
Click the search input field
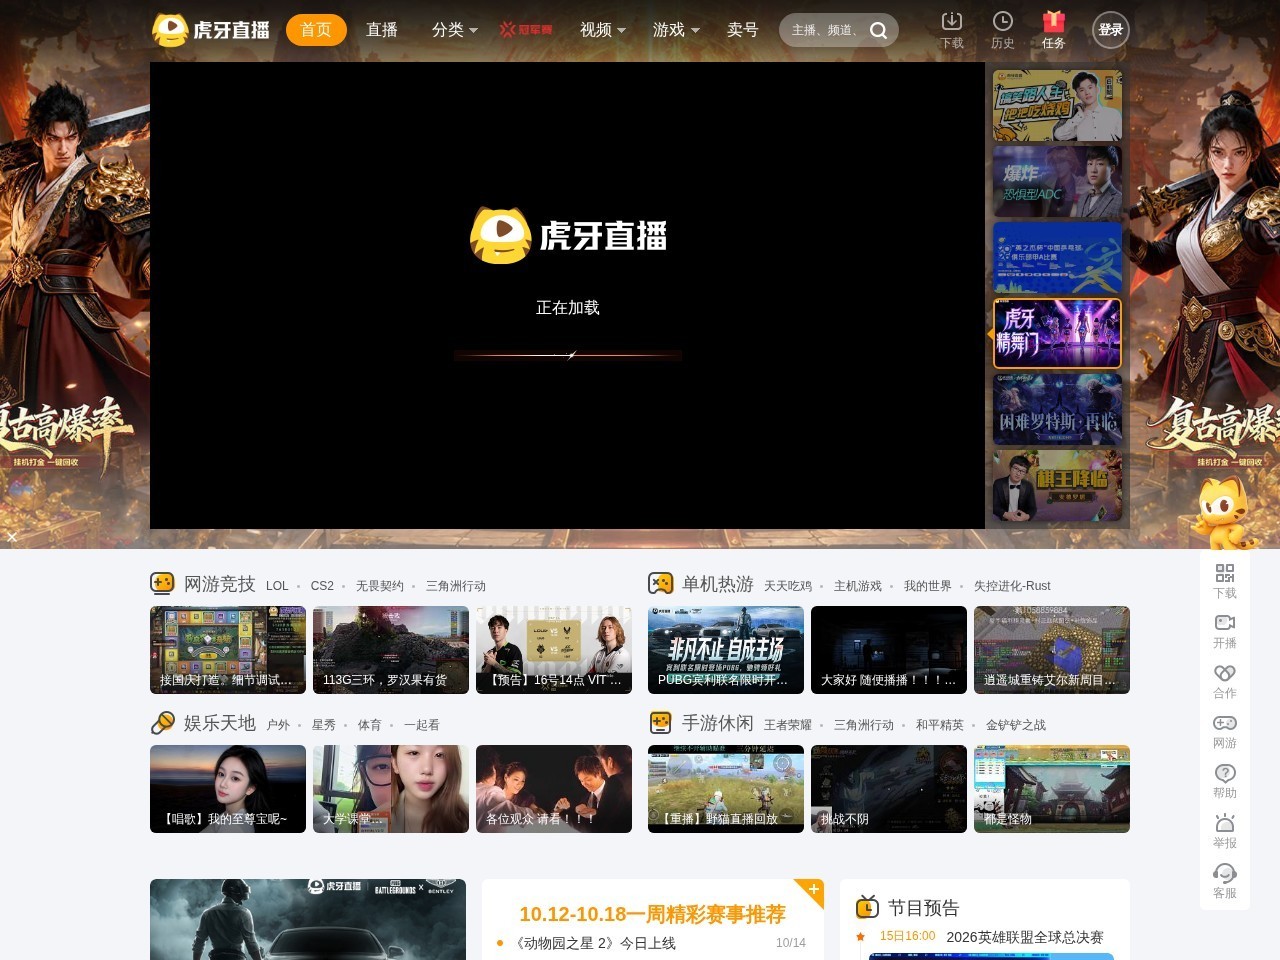click(825, 30)
